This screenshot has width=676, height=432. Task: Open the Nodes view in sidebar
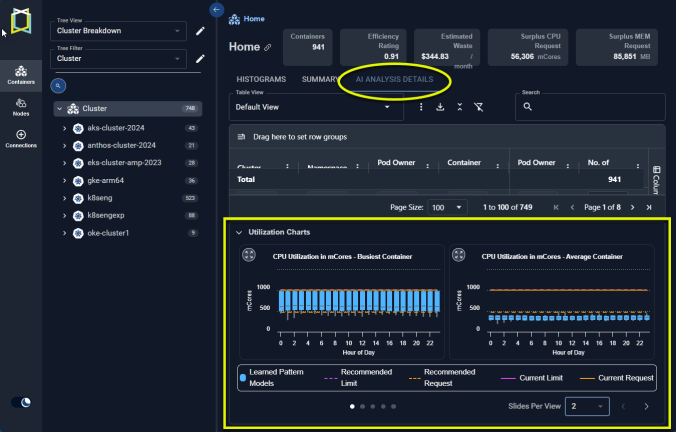click(21, 108)
